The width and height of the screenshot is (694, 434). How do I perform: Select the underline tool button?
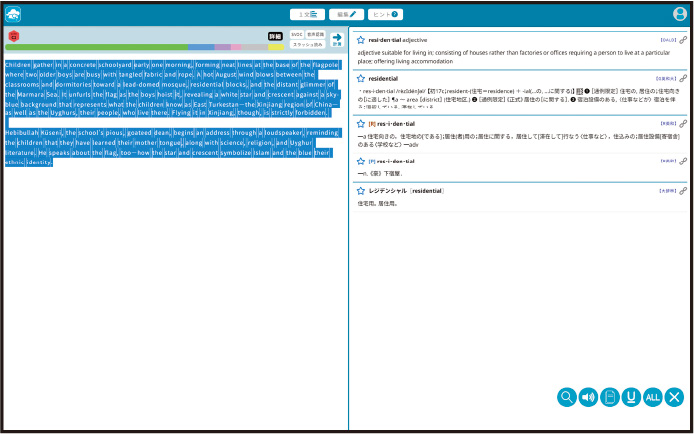(631, 397)
